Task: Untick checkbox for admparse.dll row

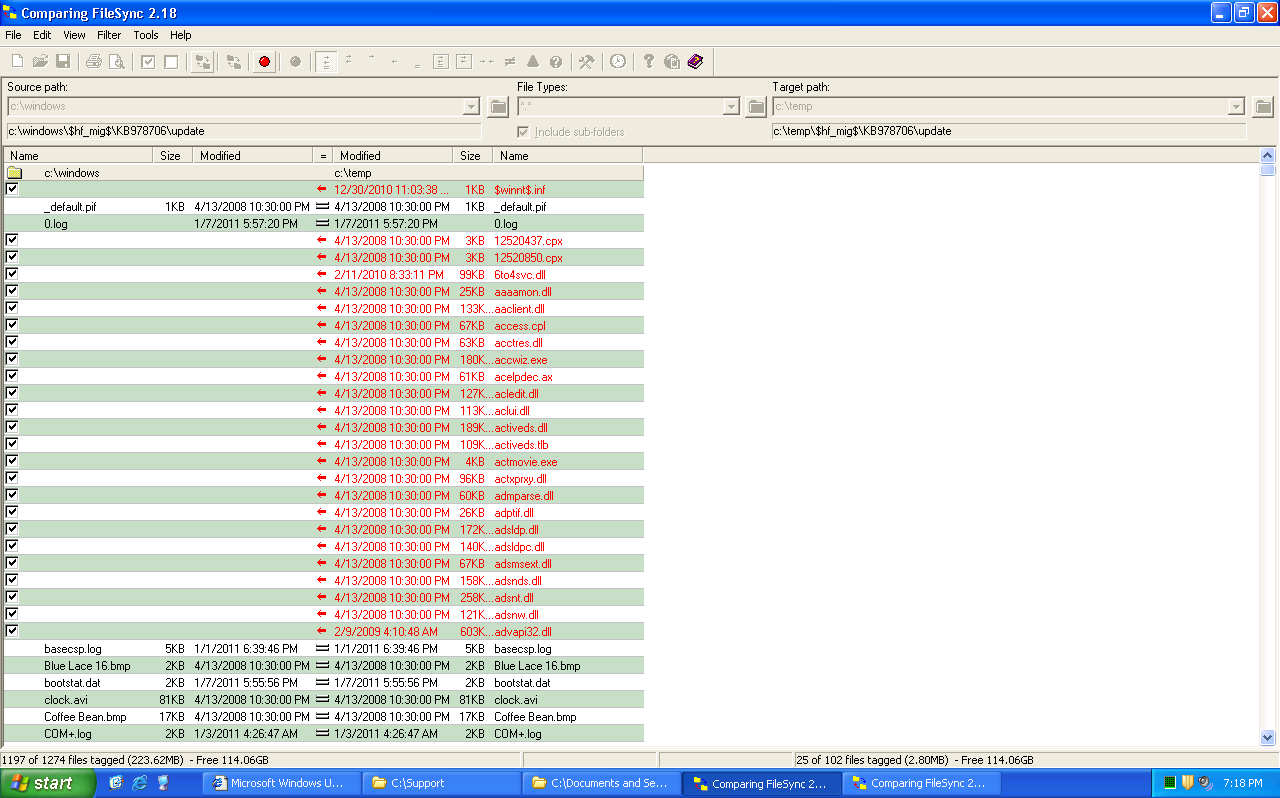Action: point(12,495)
